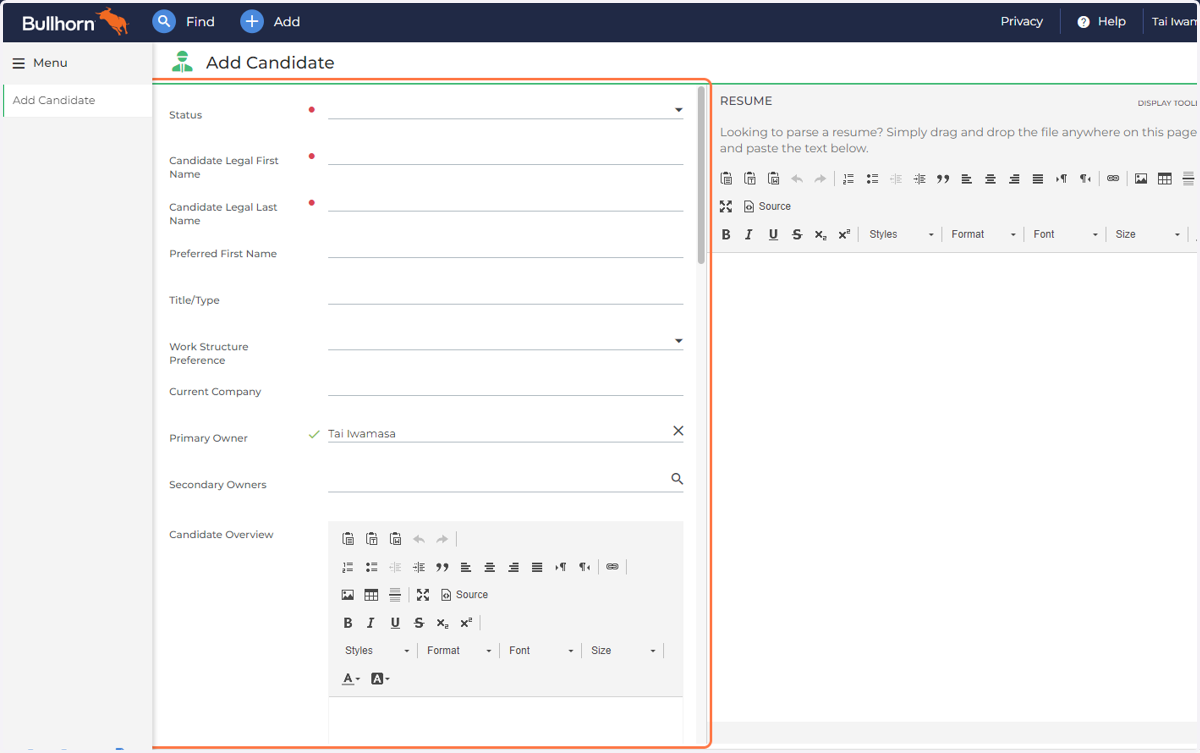
Task: Toggle bold in Resume editor
Action: [x=726, y=235]
